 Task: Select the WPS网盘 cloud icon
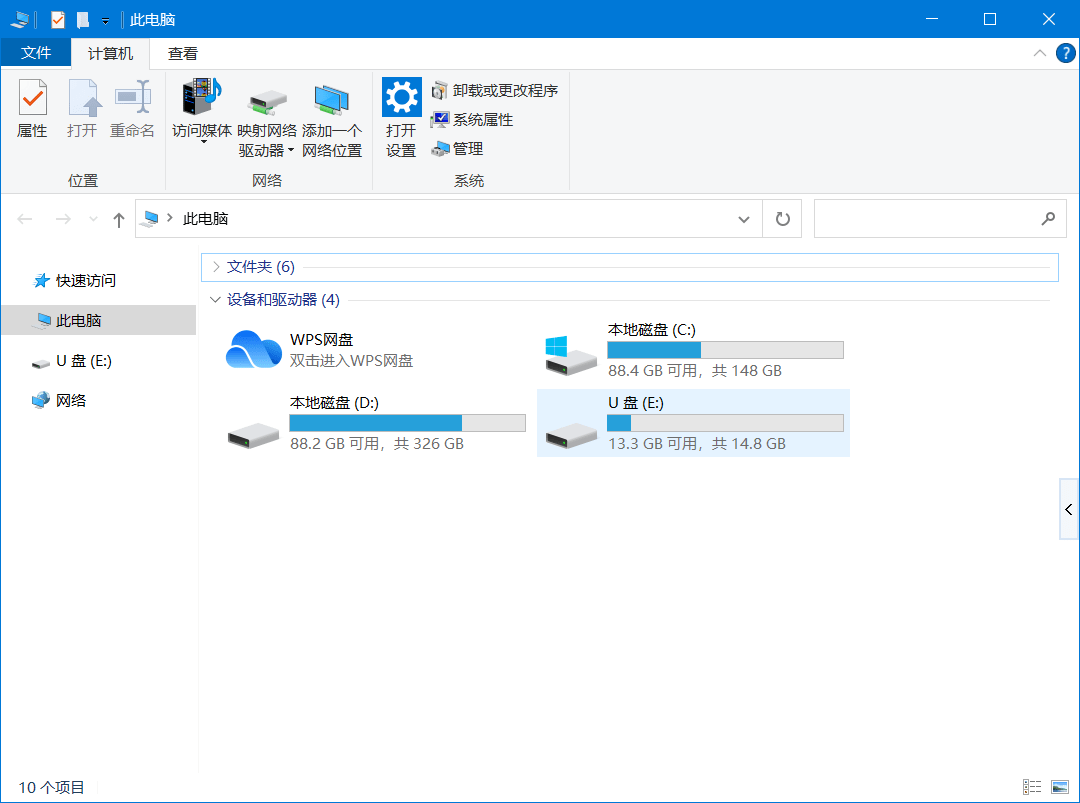254,349
